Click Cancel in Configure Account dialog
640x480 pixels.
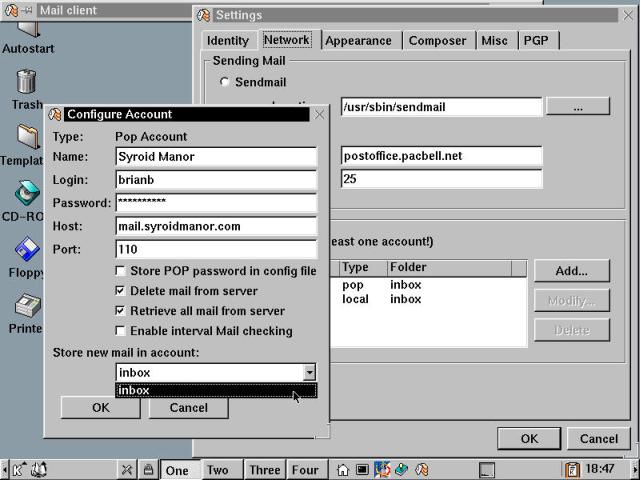click(x=188, y=407)
